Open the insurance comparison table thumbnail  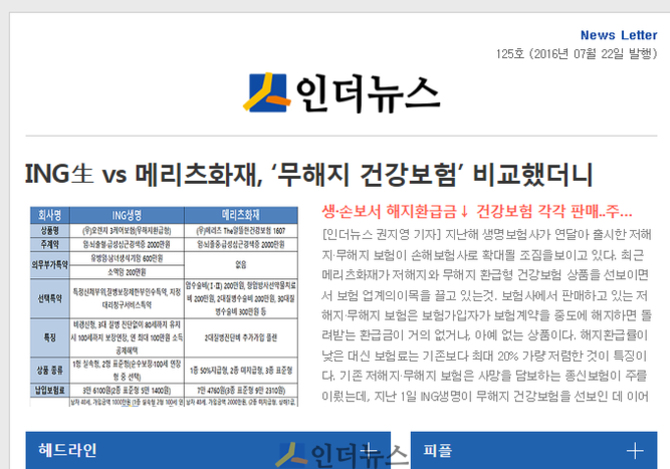coord(164,306)
